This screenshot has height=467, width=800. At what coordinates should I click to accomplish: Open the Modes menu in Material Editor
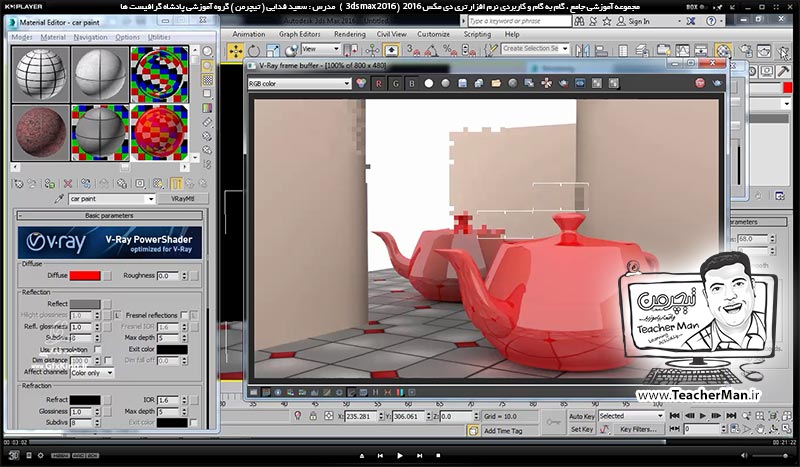pos(22,37)
